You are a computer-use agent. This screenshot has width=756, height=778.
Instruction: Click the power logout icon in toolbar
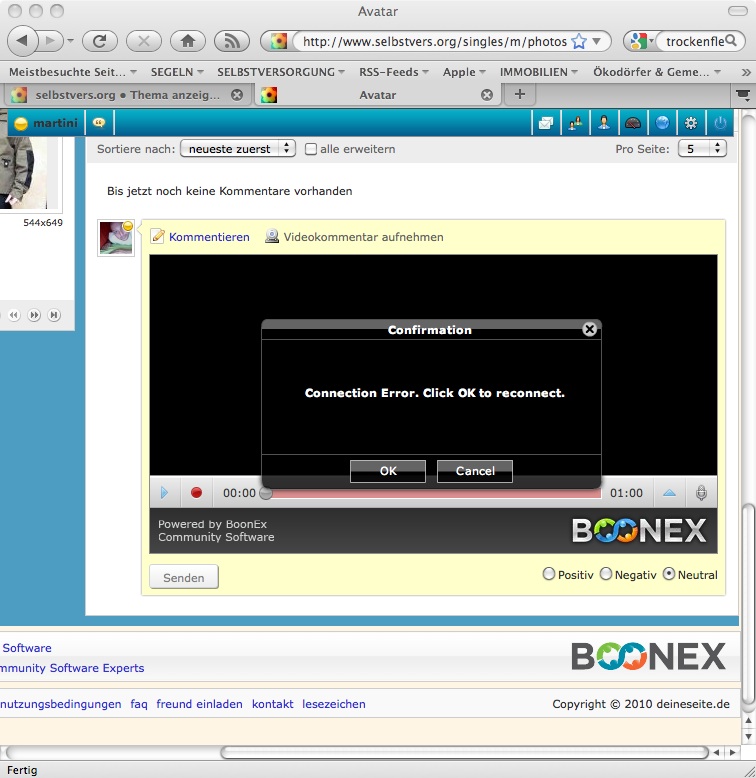coord(720,123)
